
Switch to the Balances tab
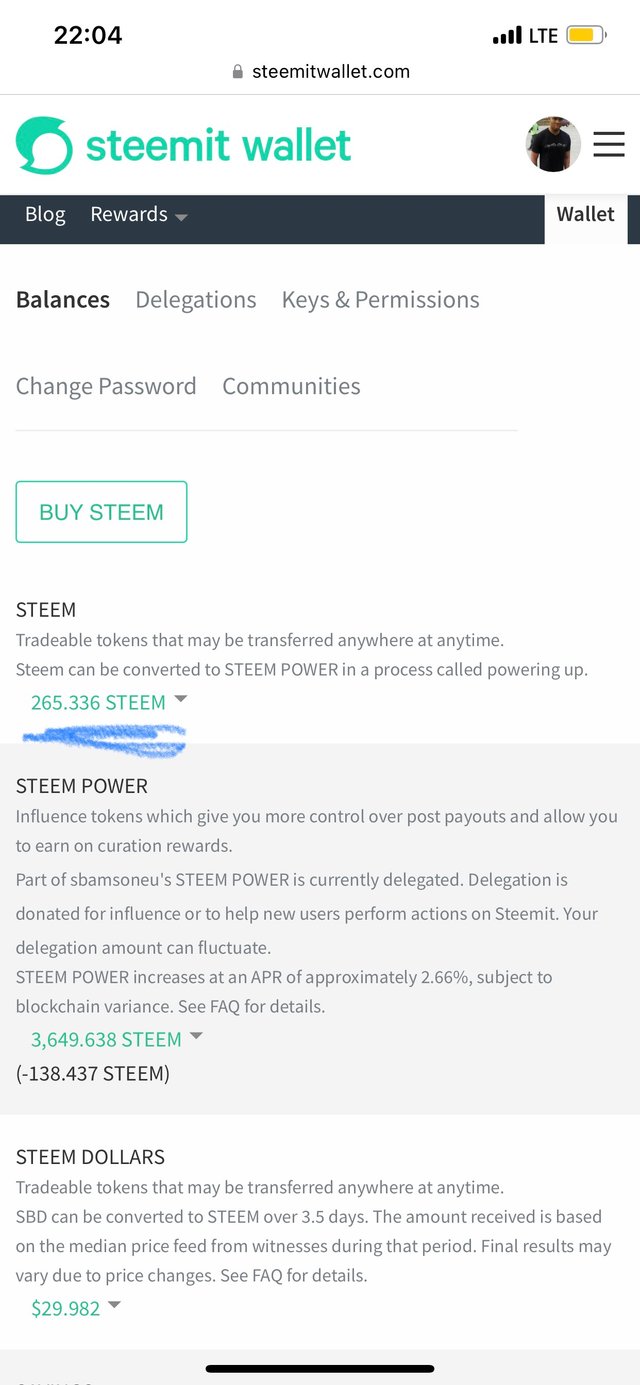pos(63,300)
